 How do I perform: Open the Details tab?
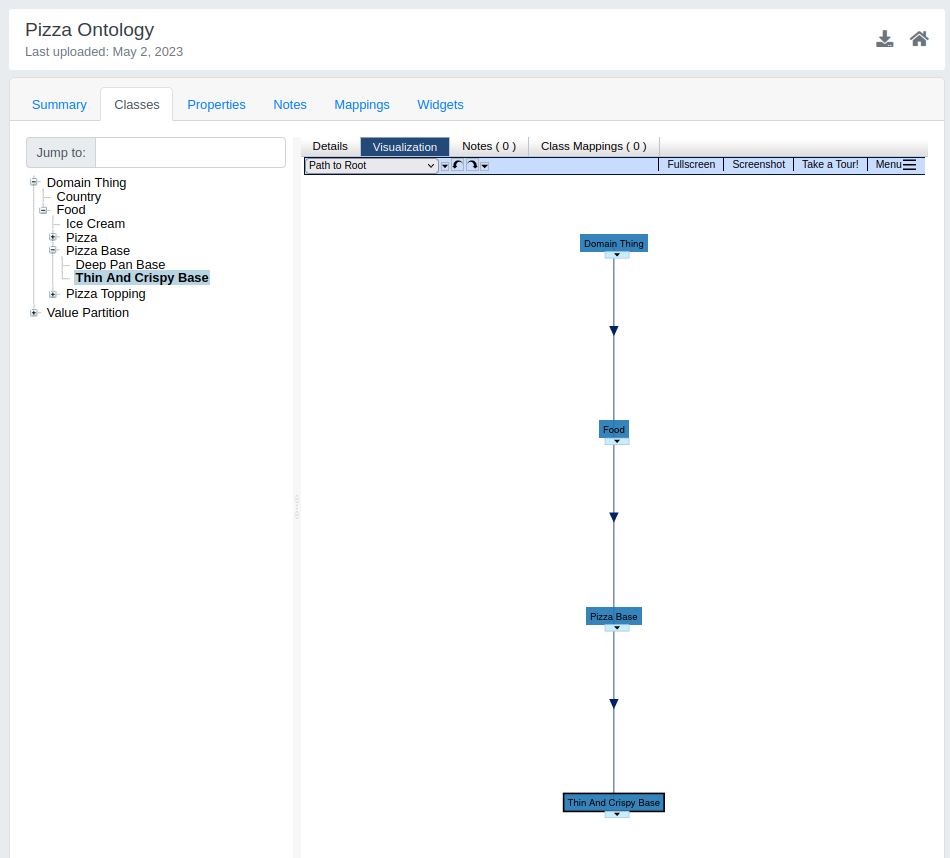pos(330,145)
